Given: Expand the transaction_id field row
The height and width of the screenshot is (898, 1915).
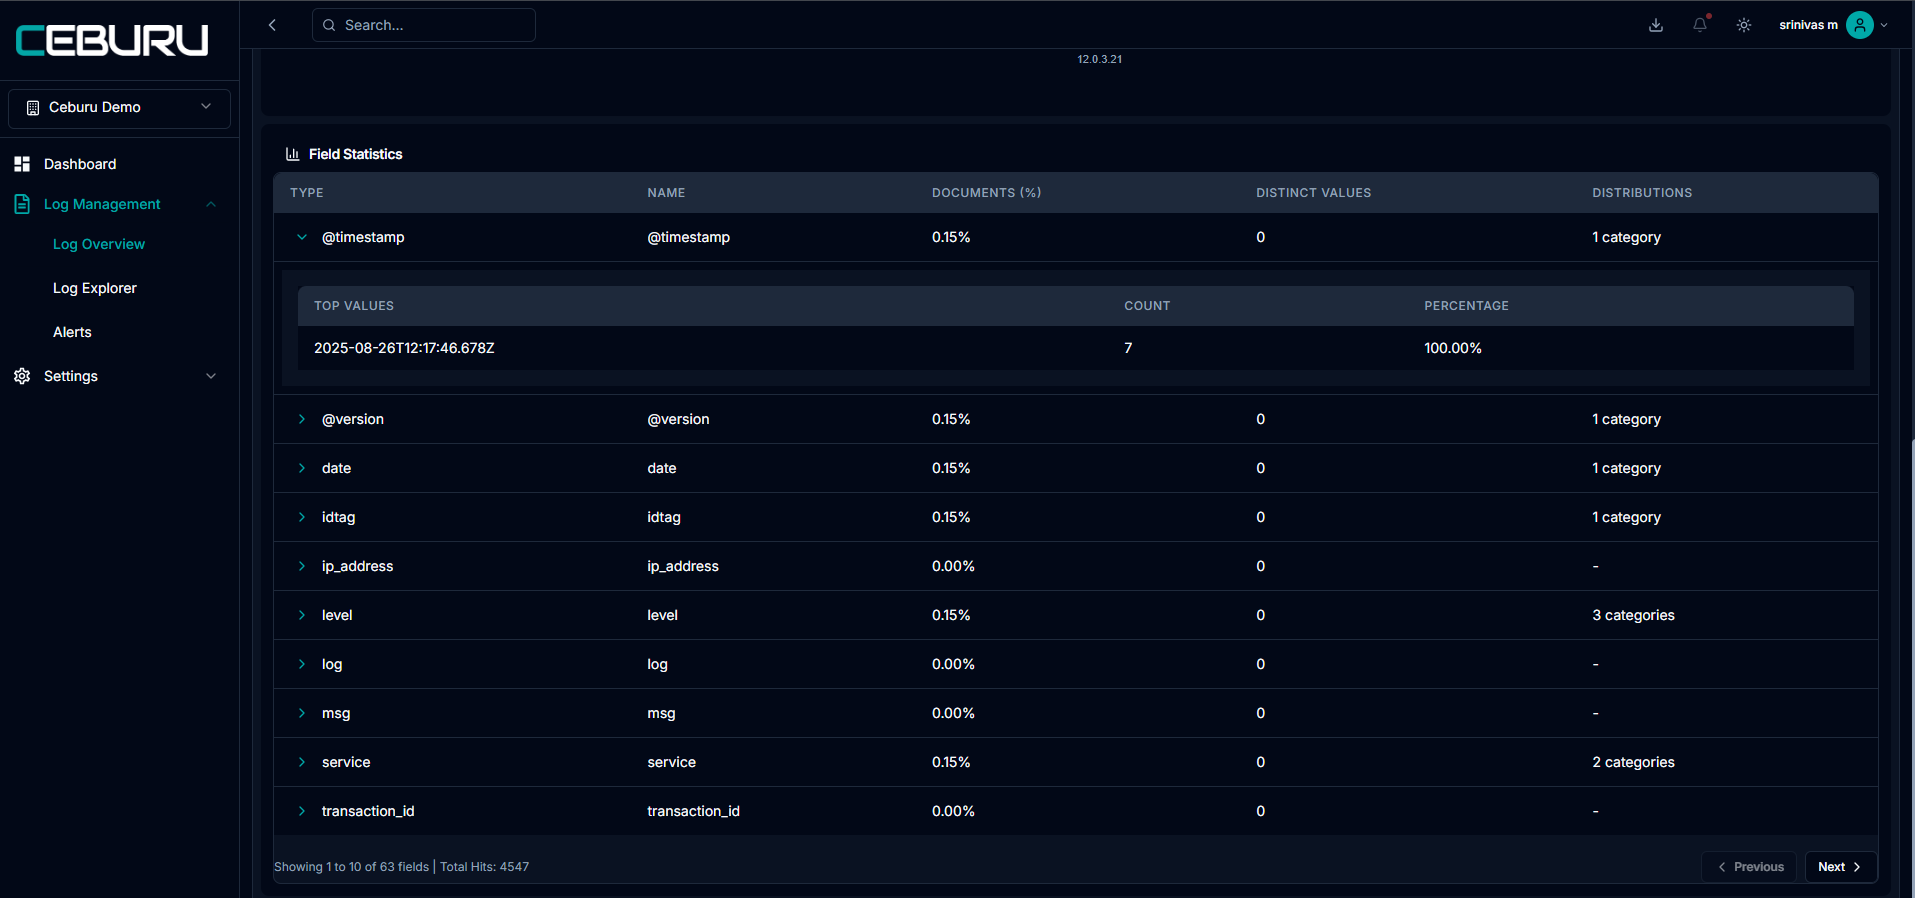Looking at the screenshot, I should point(302,811).
